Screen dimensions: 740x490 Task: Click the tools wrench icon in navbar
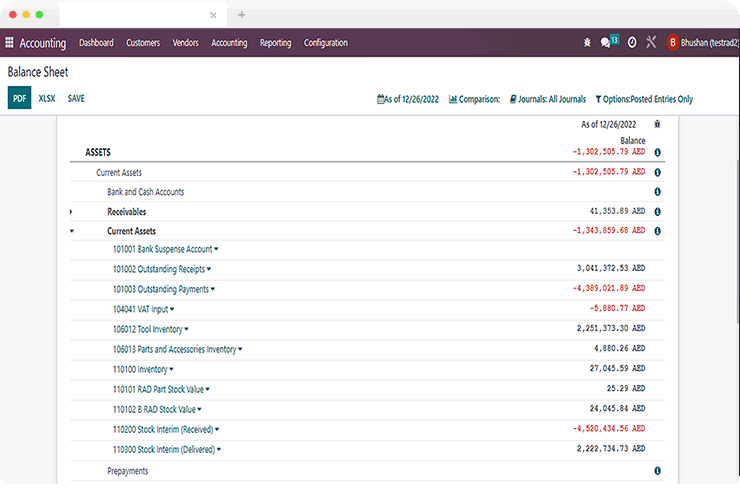651,42
